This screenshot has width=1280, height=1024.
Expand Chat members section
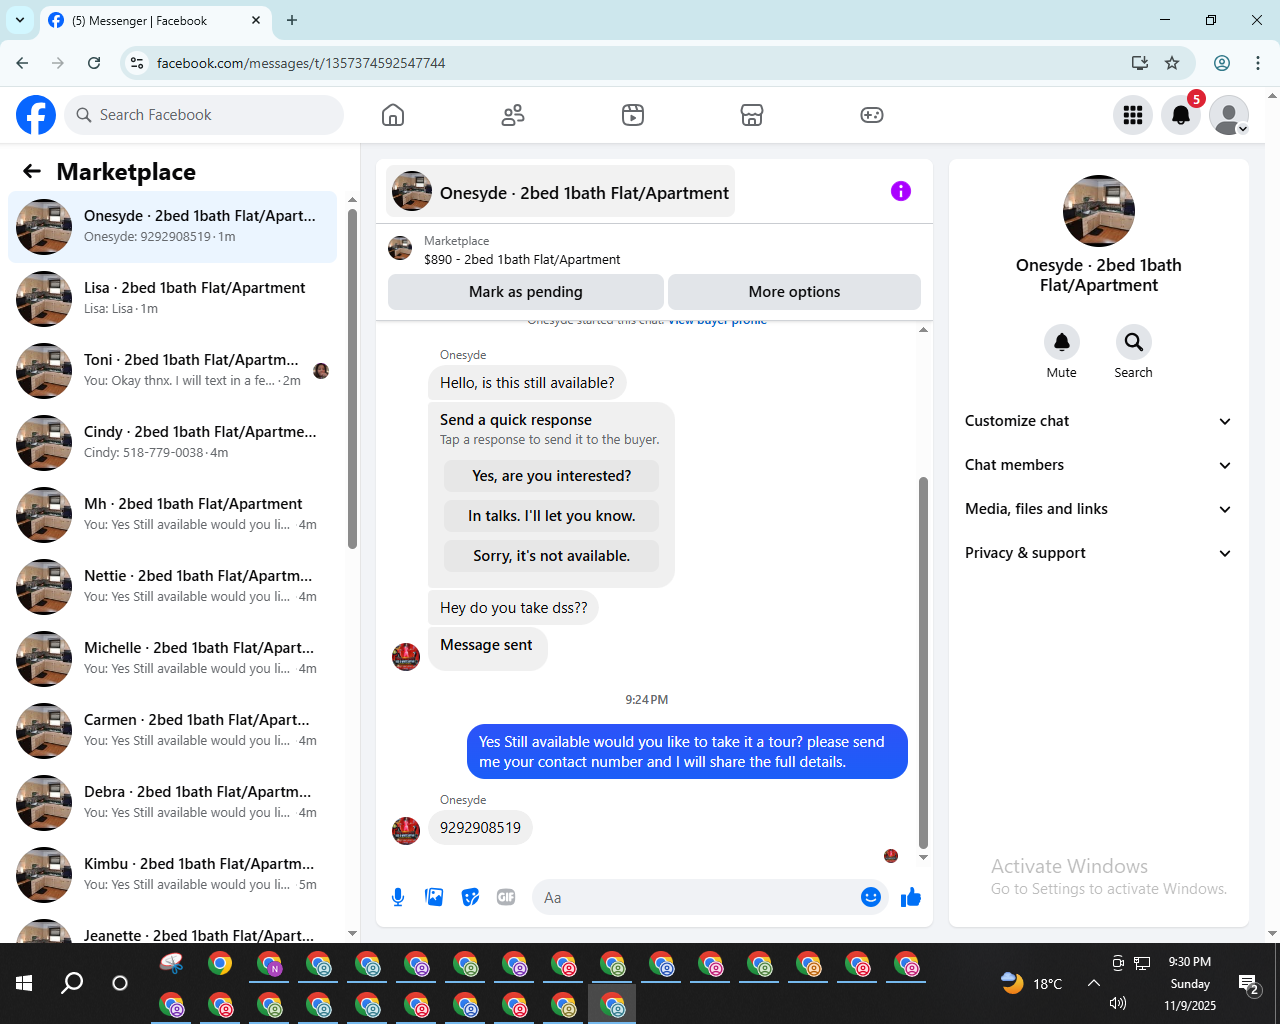1098,465
